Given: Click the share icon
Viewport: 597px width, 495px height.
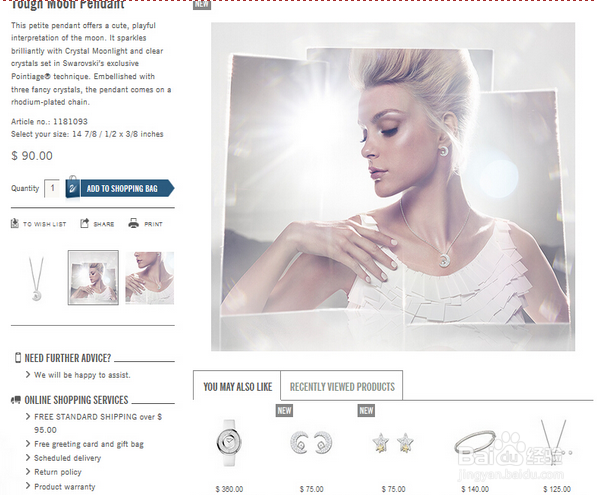Looking at the screenshot, I should tap(84, 223).
